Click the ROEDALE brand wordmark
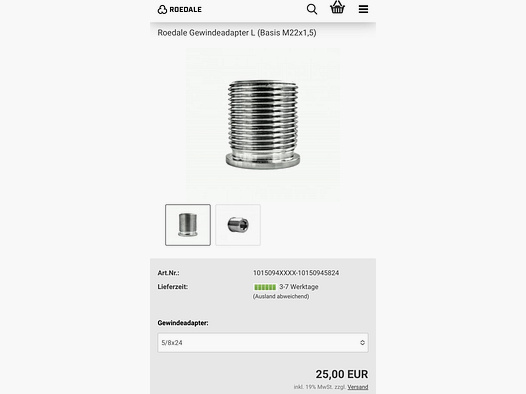This screenshot has height=394, width=526. (x=186, y=9)
